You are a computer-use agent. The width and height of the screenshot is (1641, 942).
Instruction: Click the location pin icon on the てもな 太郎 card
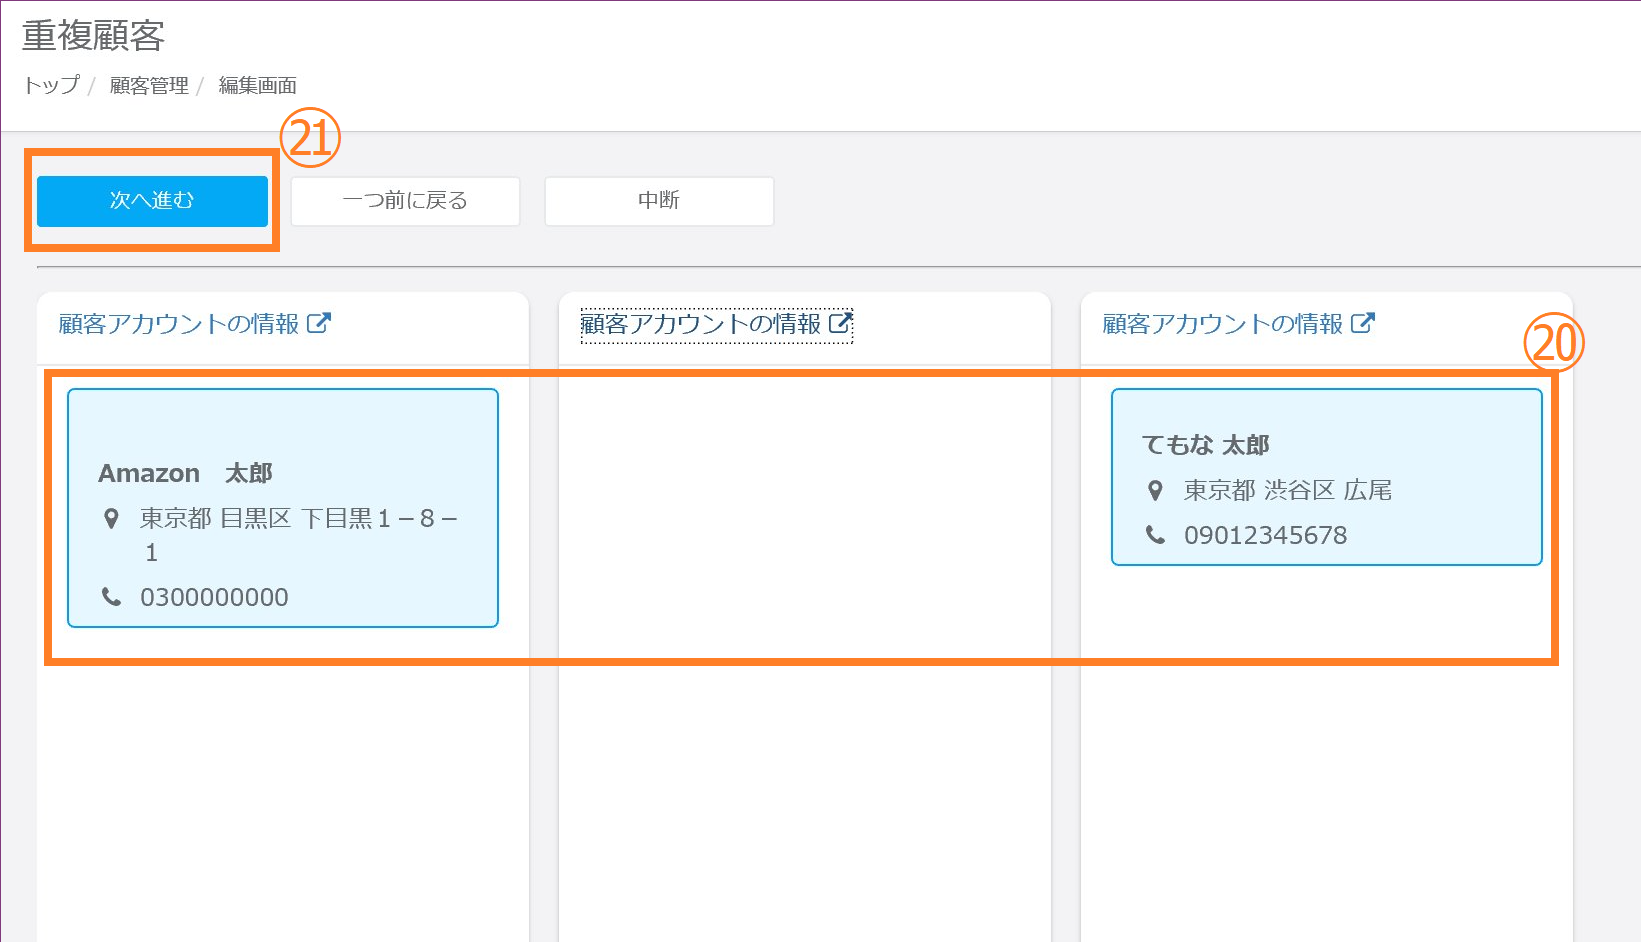(1155, 490)
